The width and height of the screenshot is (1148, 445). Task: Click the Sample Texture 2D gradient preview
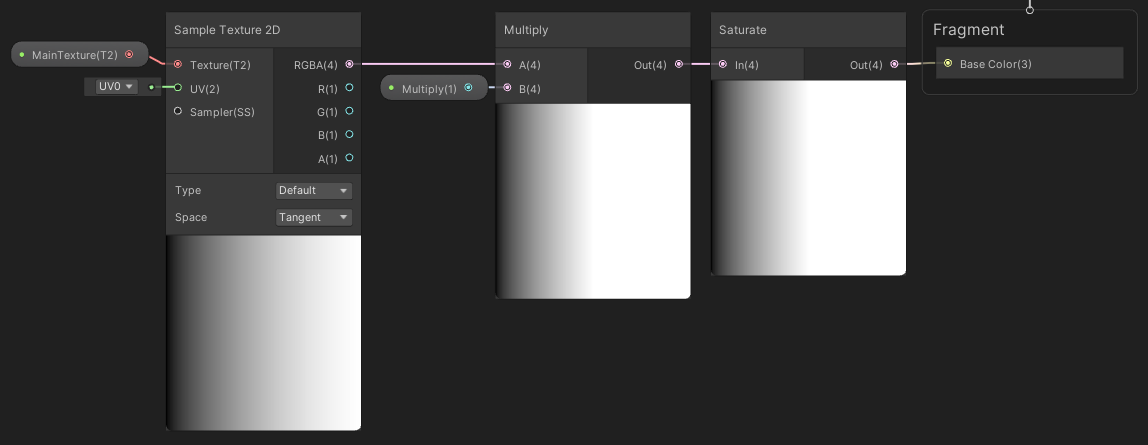(x=264, y=333)
